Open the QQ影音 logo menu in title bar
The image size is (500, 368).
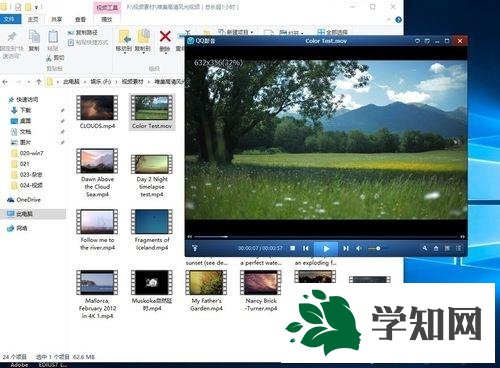coord(202,41)
